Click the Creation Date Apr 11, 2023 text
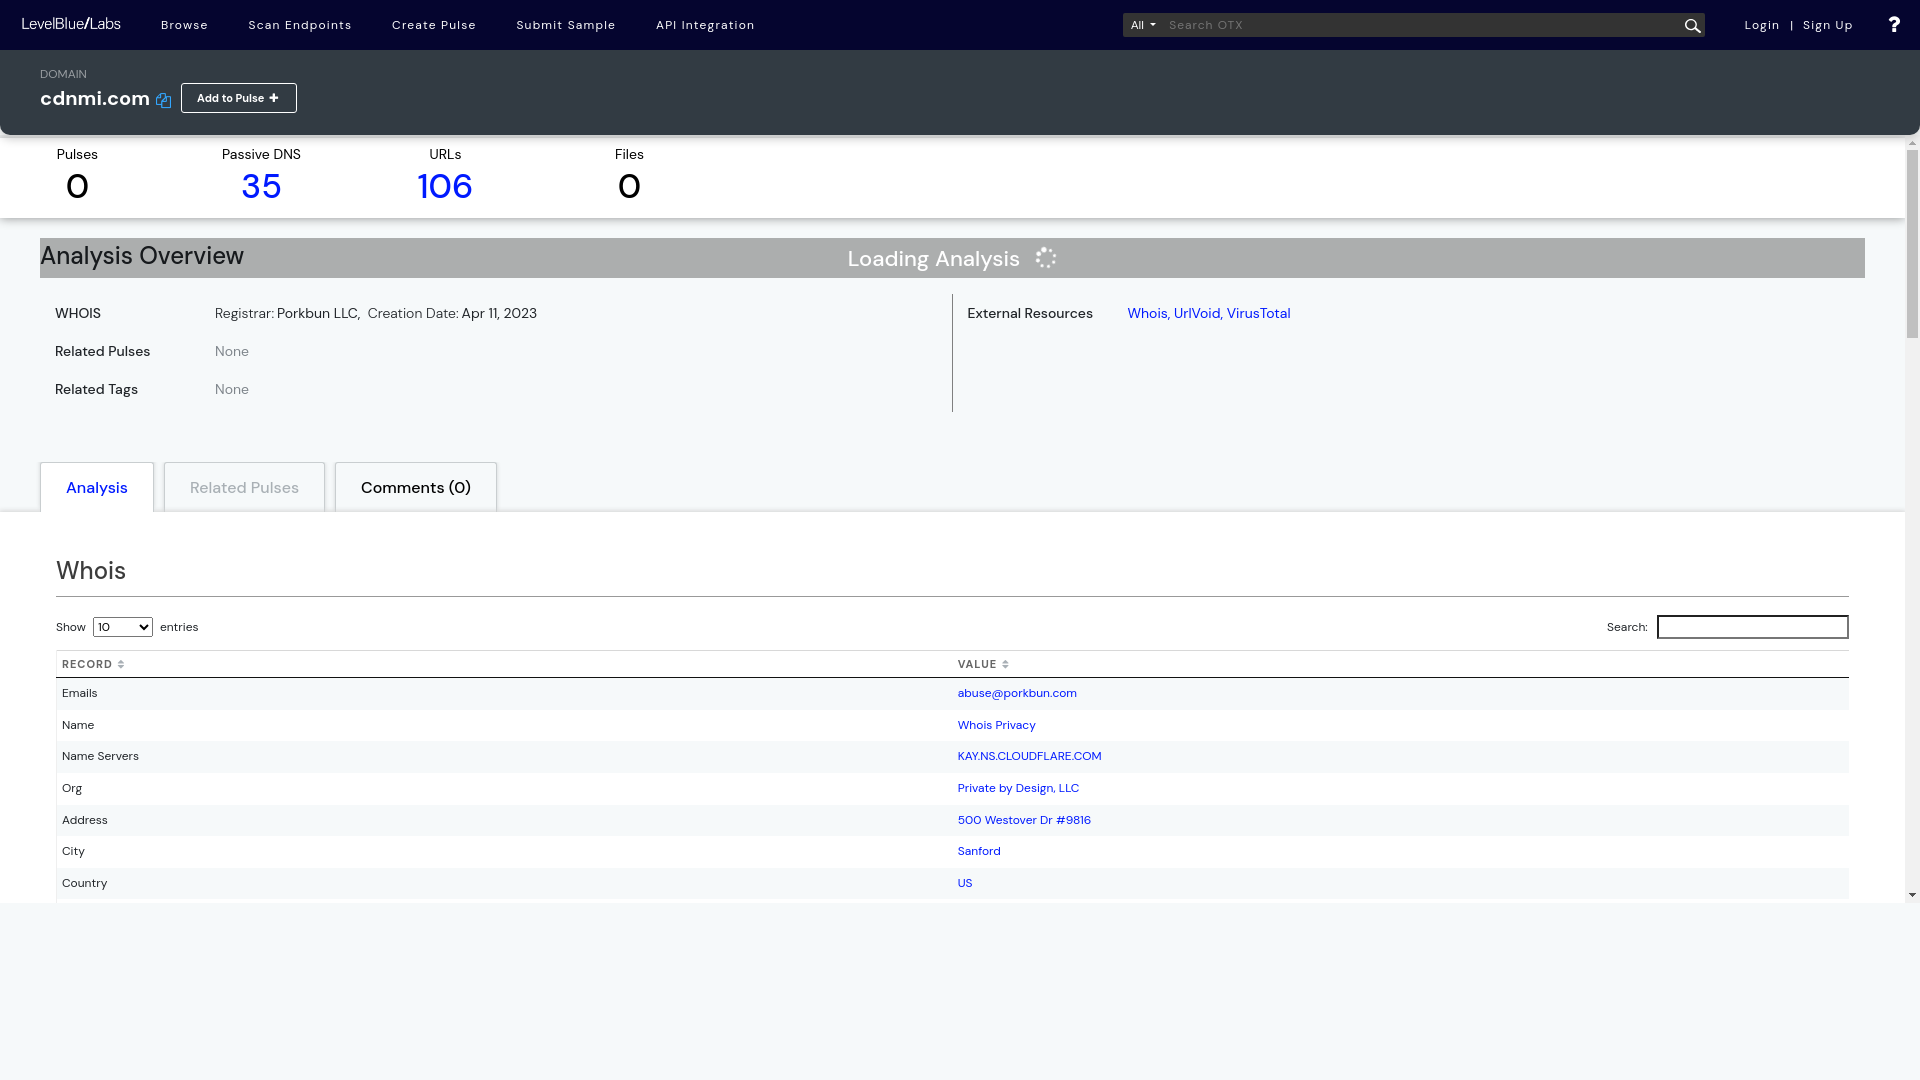Screen dimensions: 1920x1080 tap(452, 313)
